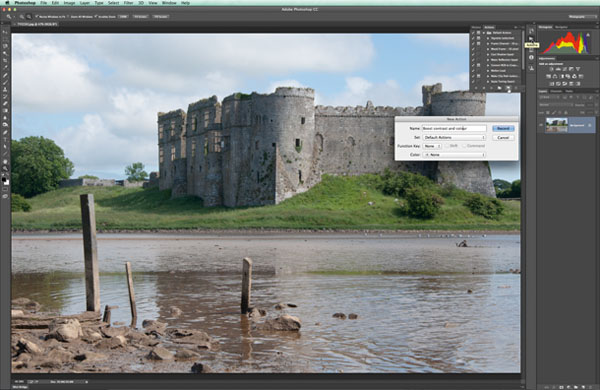Select the Healing Brush tool

(x=5, y=75)
